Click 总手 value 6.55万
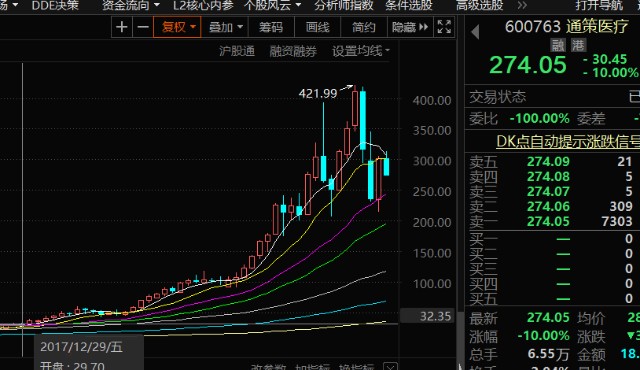The height and width of the screenshot is (370, 640). (x=548, y=354)
